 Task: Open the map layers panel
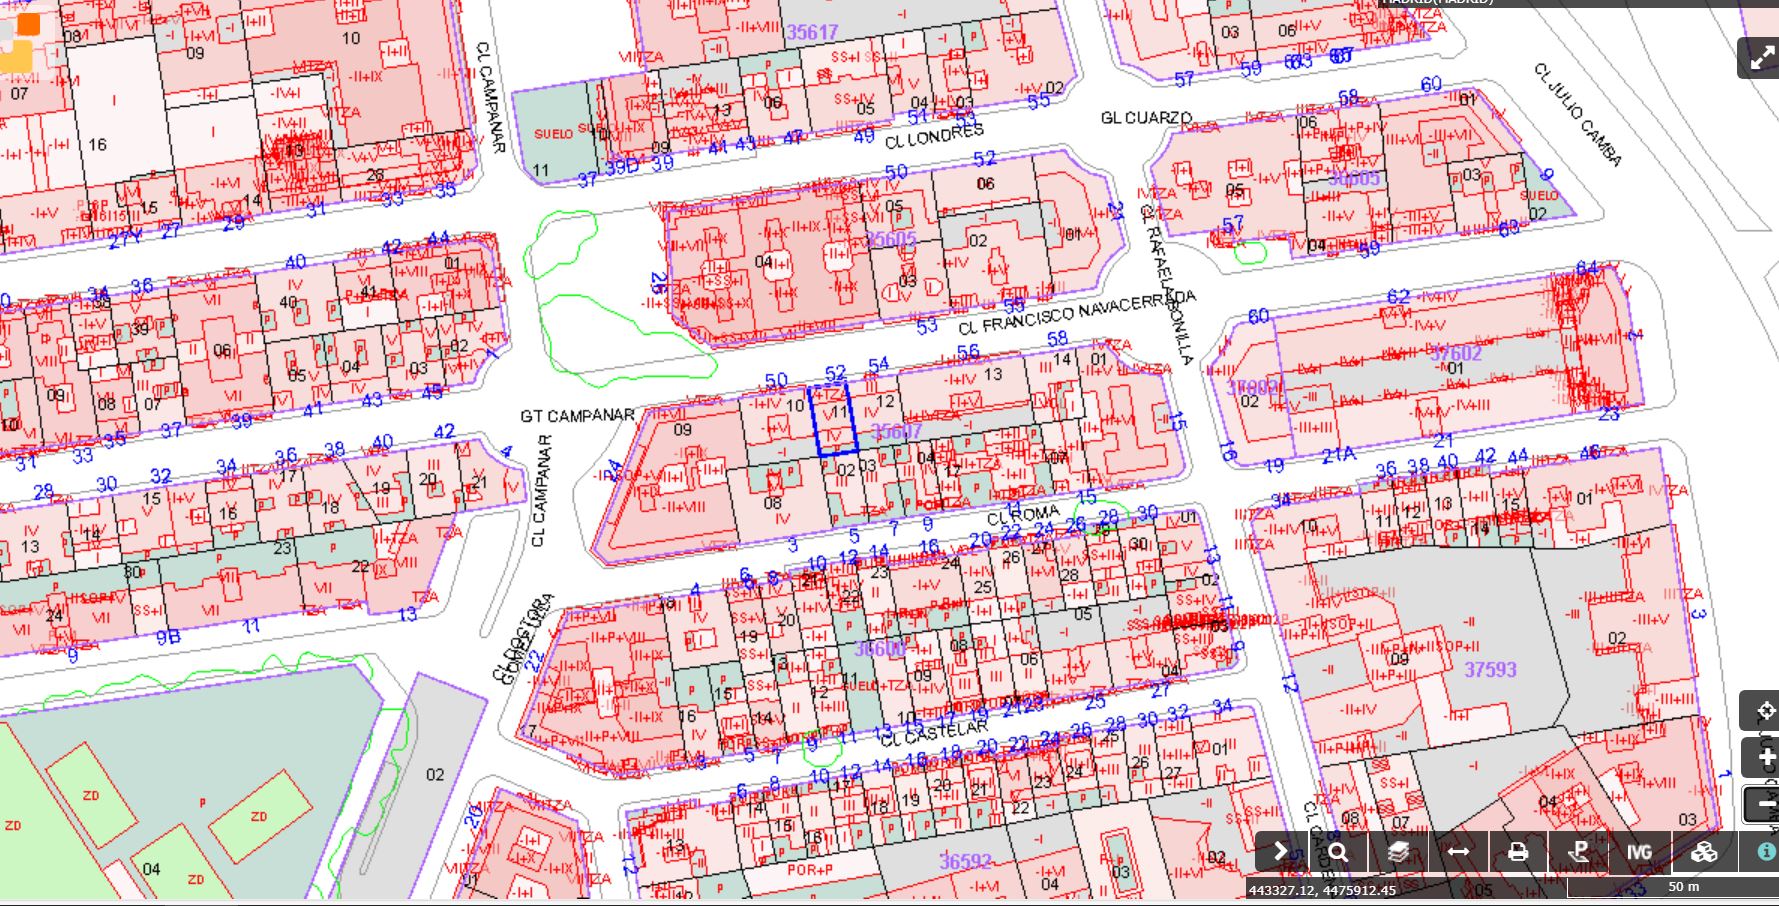pyautogui.click(x=1398, y=852)
